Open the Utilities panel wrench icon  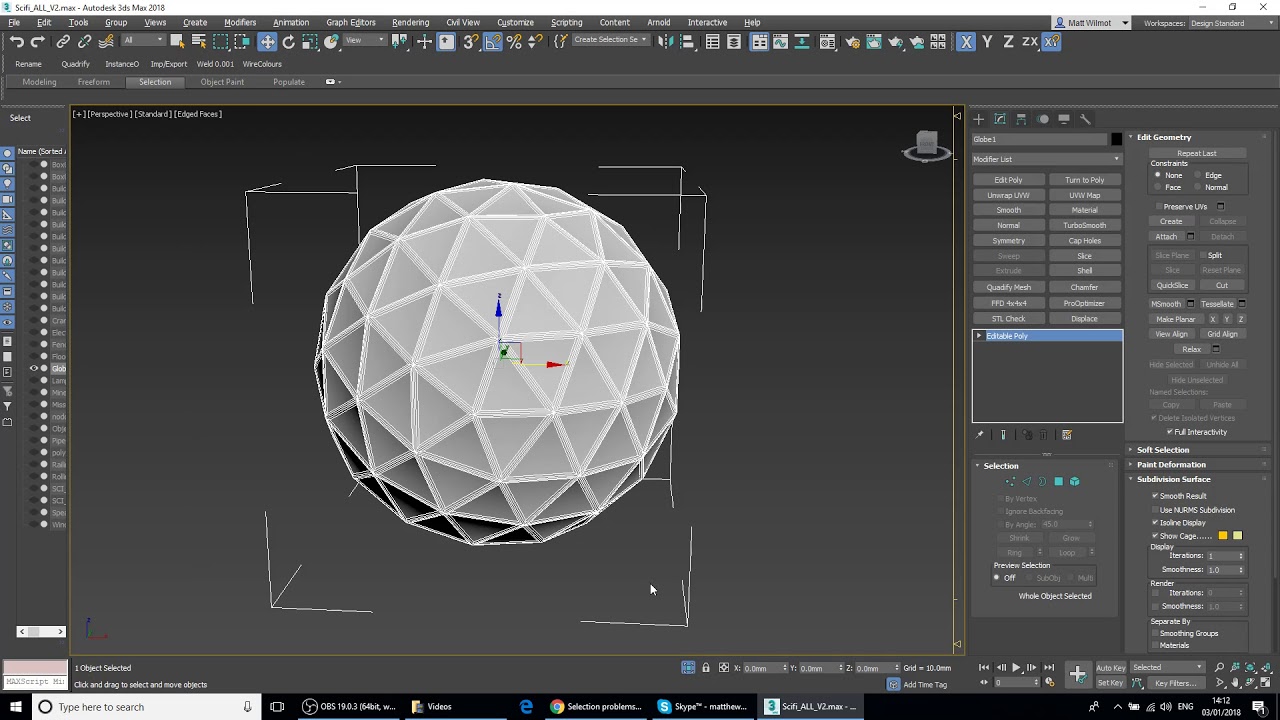point(1085,119)
